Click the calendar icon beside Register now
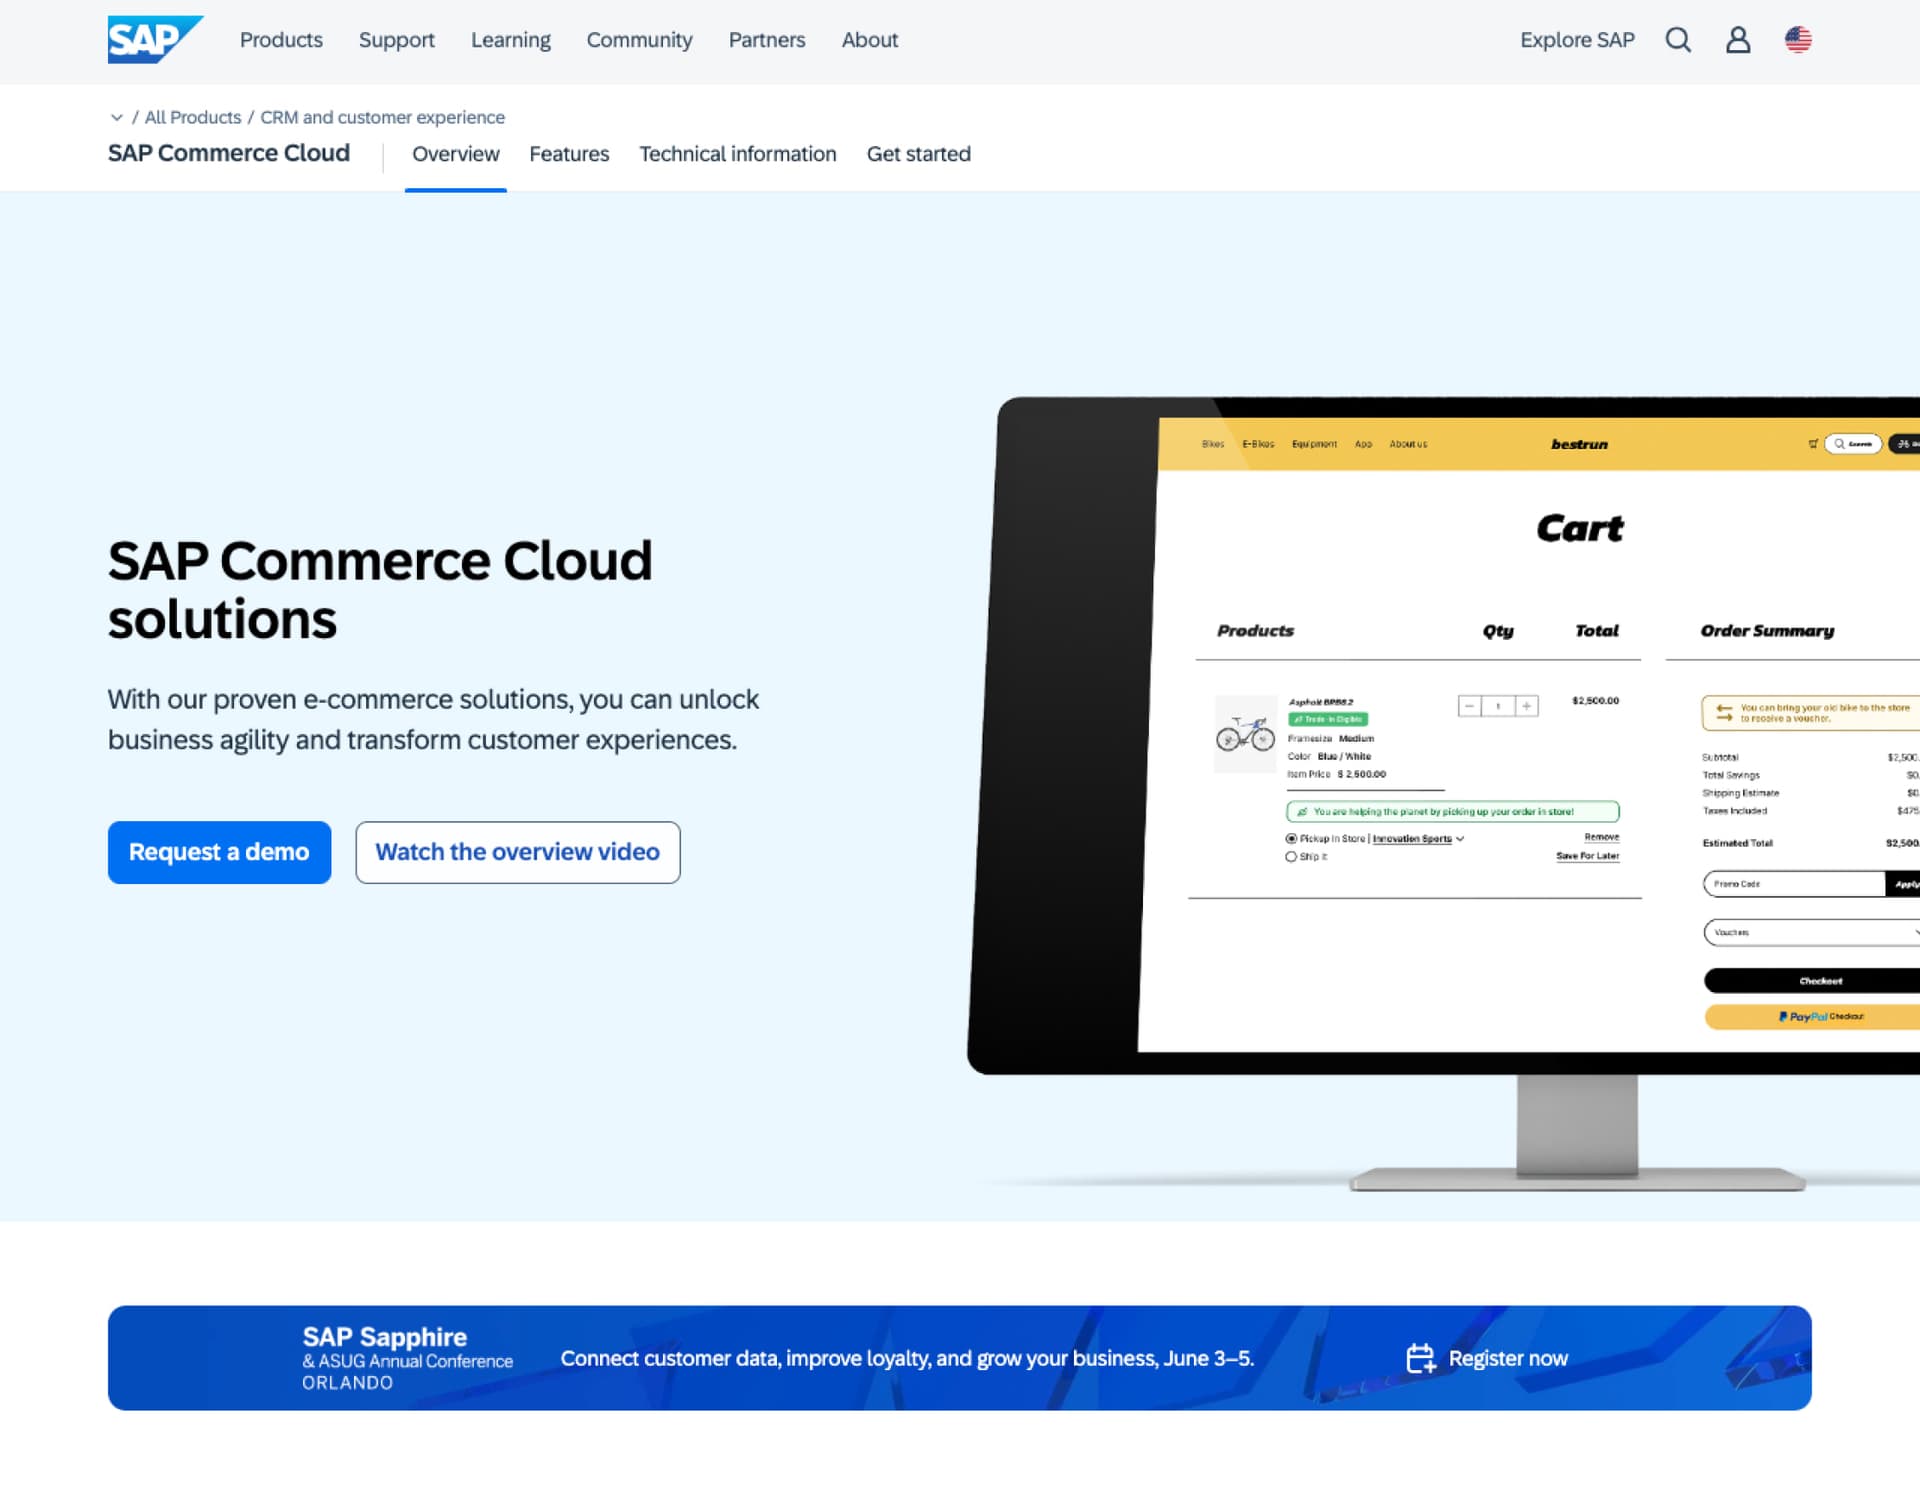The height and width of the screenshot is (1485, 1920). 1420,1358
